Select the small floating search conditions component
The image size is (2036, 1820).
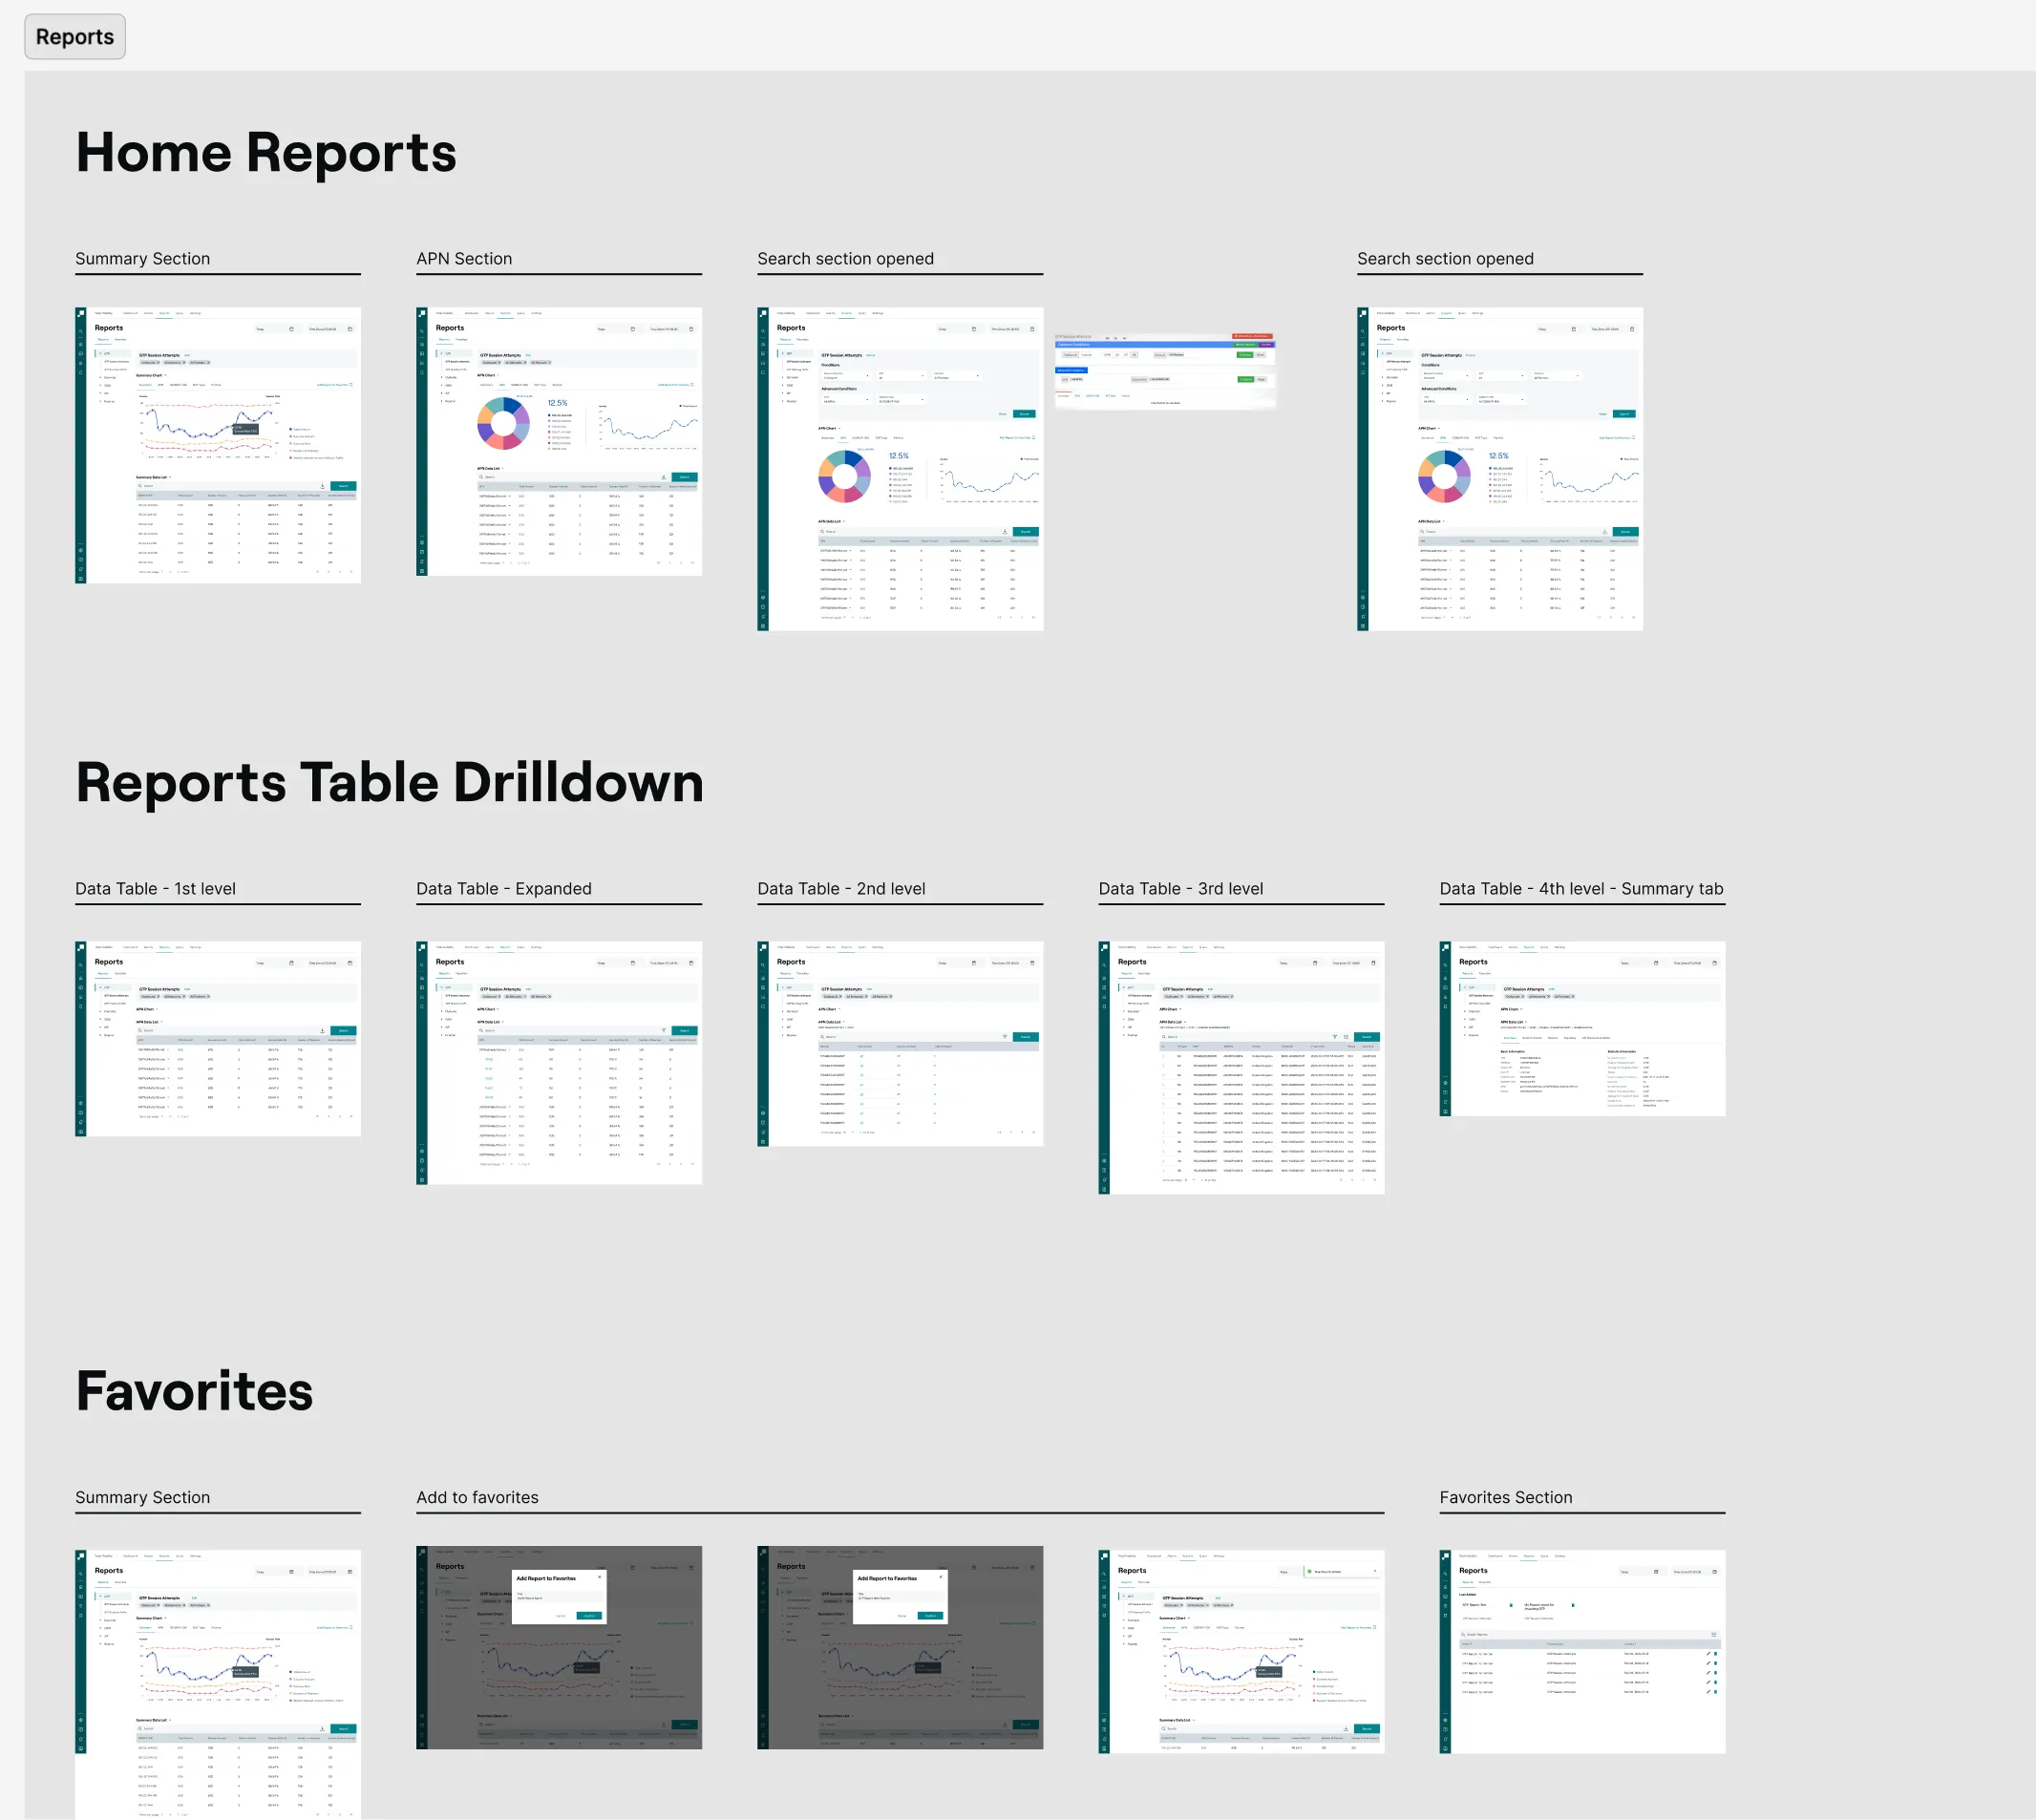(x=1165, y=371)
